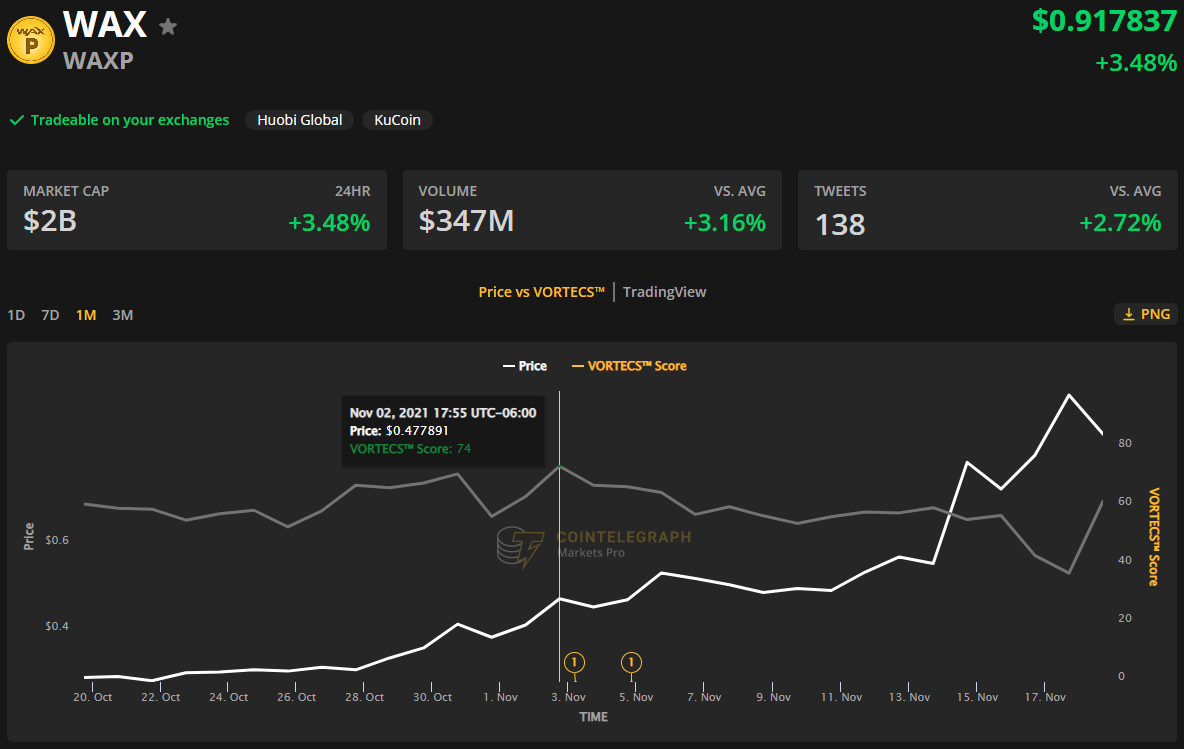Select the 1M time range
1184x749 pixels.
(x=86, y=315)
